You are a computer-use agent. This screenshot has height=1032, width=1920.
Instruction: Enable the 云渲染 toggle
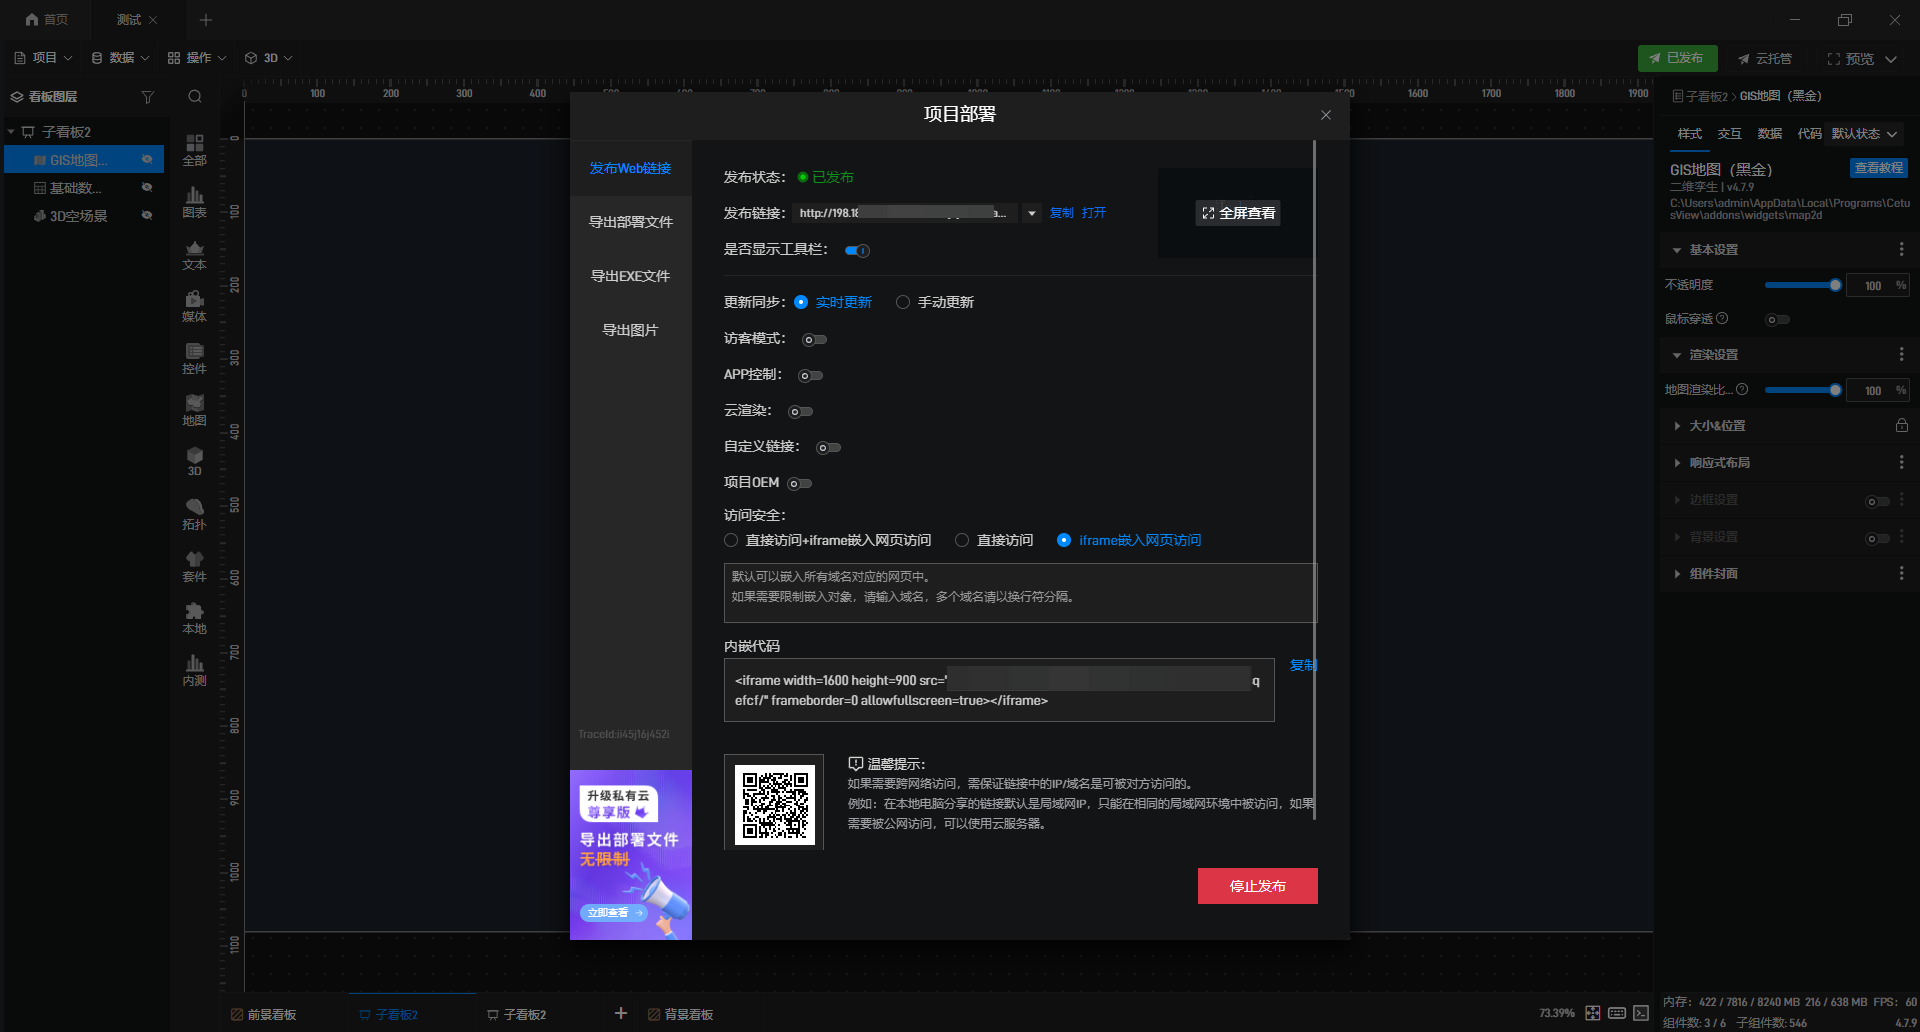[800, 412]
